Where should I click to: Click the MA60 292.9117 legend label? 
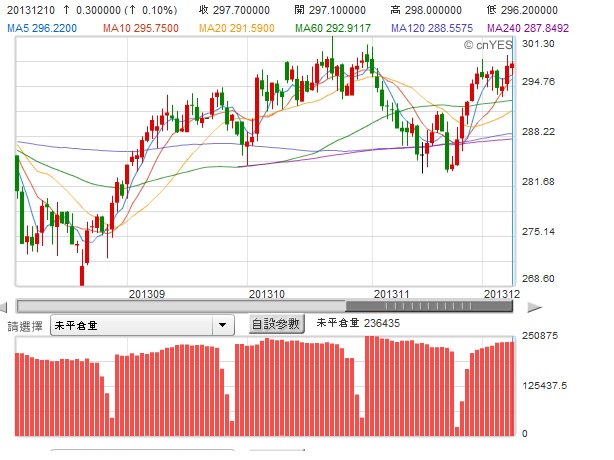coord(333,28)
